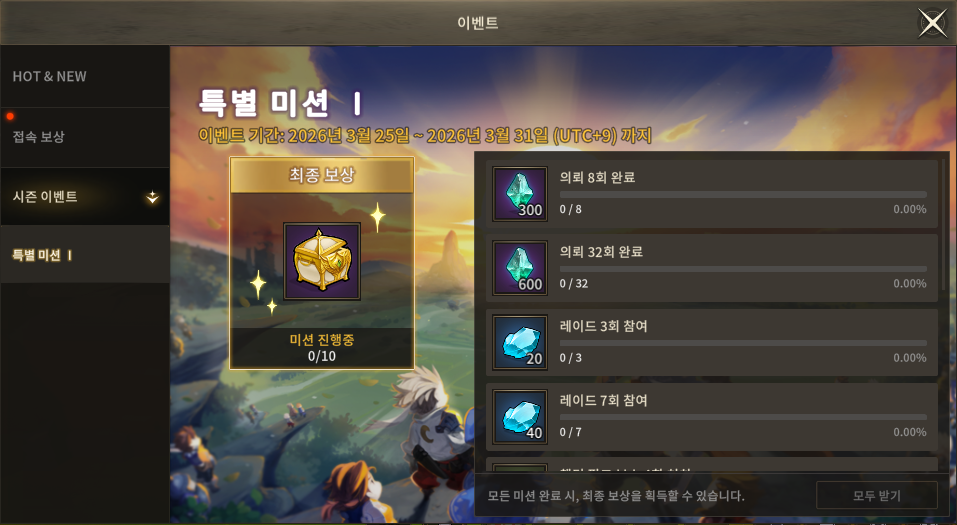Click the 600 green crystal reward icon
Screen dimensions: 957x525
[520, 268]
